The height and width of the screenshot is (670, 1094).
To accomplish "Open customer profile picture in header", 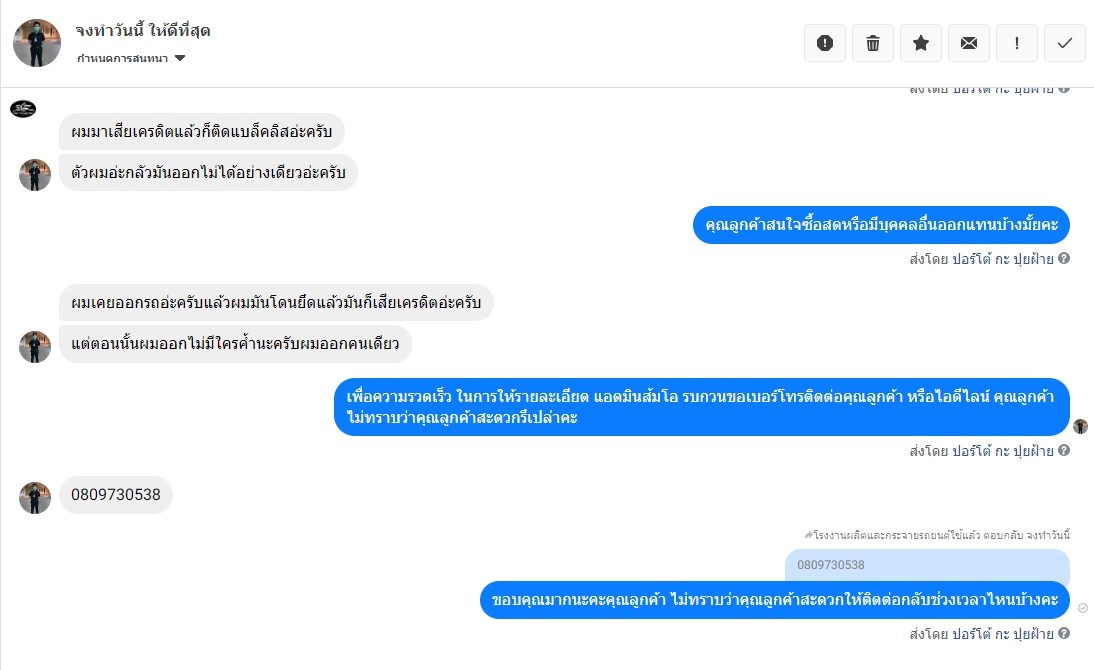I will pyautogui.click(x=37, y=43).
